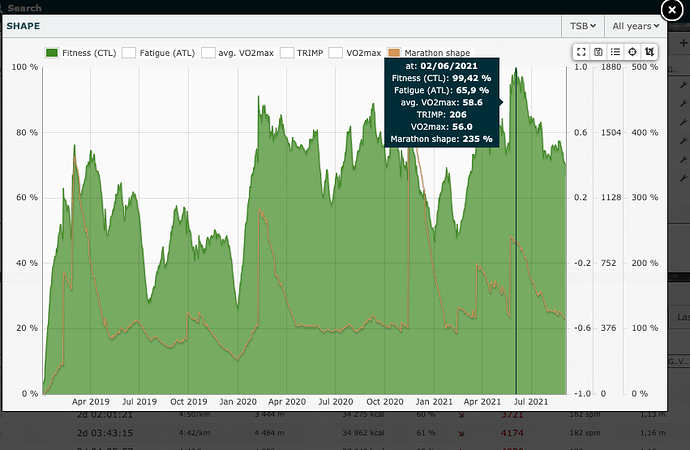Click the 34 962 kcal cell

(363, 433)
